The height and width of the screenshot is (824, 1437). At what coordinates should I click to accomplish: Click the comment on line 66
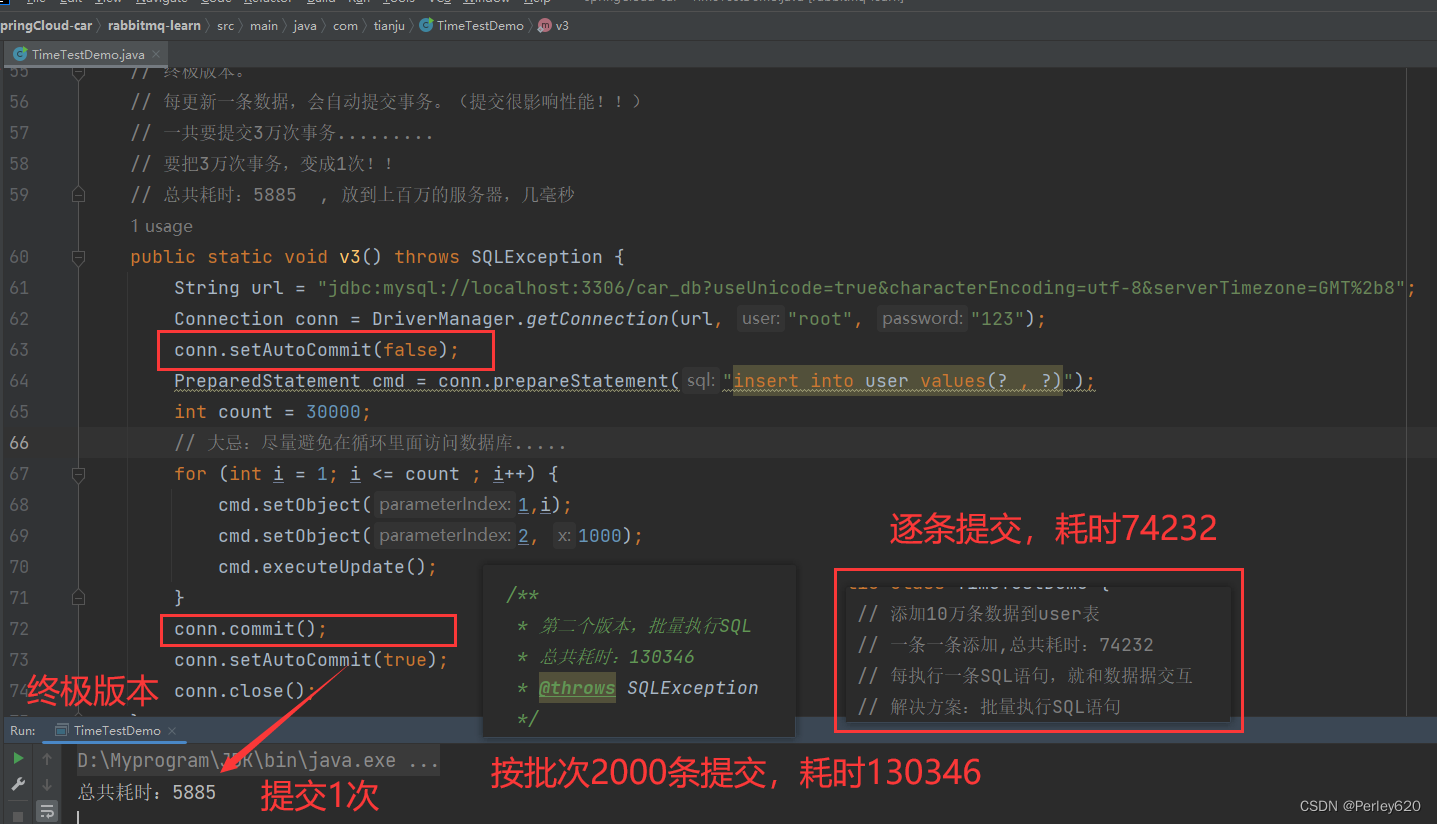pos(370,443)
